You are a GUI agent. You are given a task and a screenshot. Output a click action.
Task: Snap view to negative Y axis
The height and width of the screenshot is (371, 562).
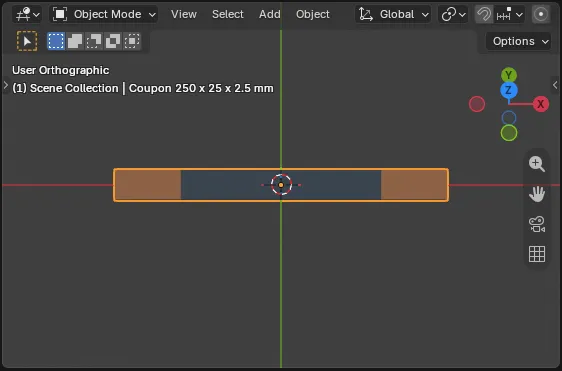coord(509,133)
